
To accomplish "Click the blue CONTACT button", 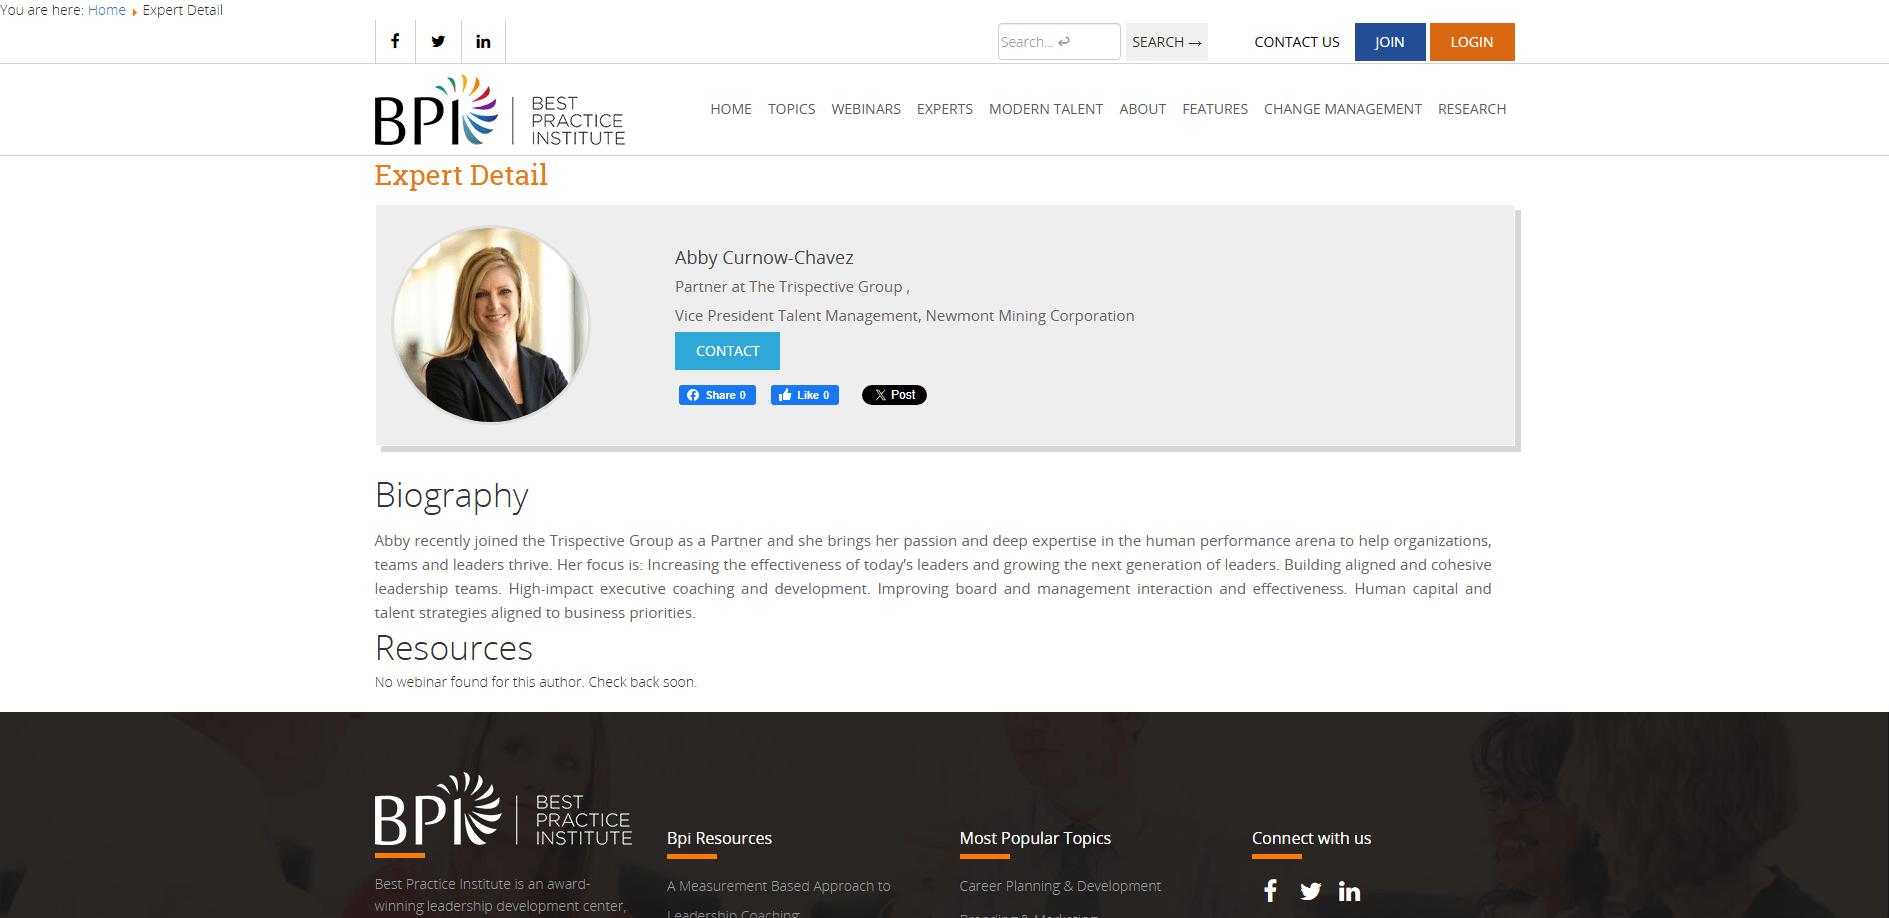I will point(727,351).
